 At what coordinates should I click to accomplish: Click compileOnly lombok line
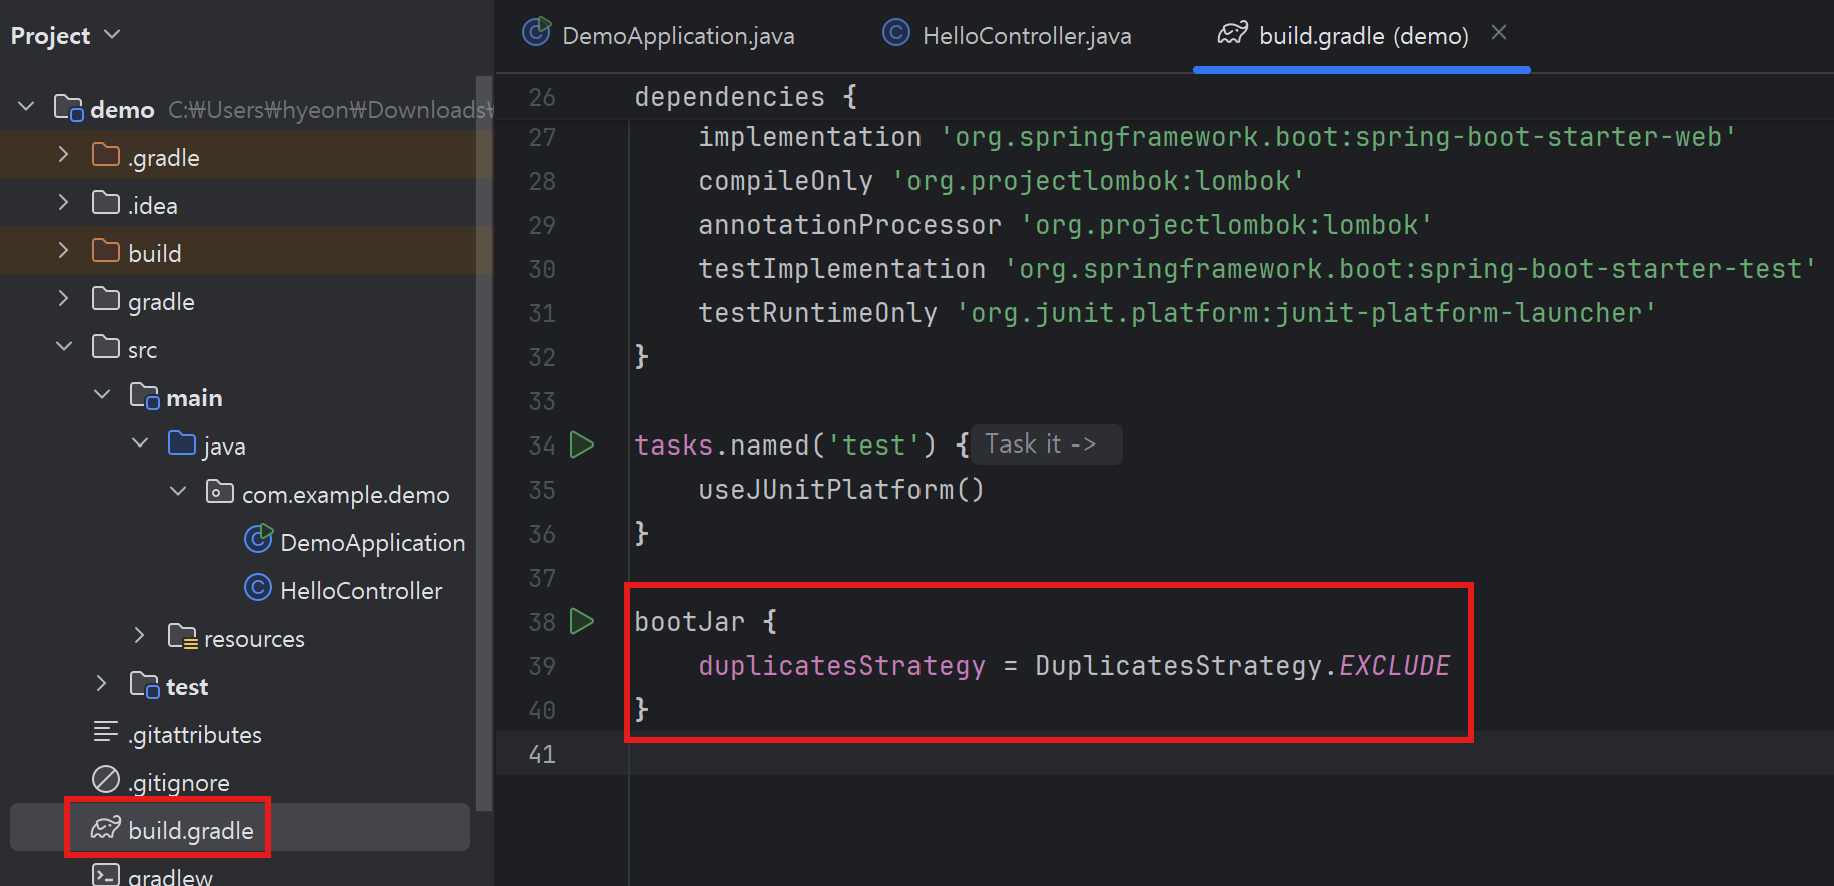(x=1001, y=181)
